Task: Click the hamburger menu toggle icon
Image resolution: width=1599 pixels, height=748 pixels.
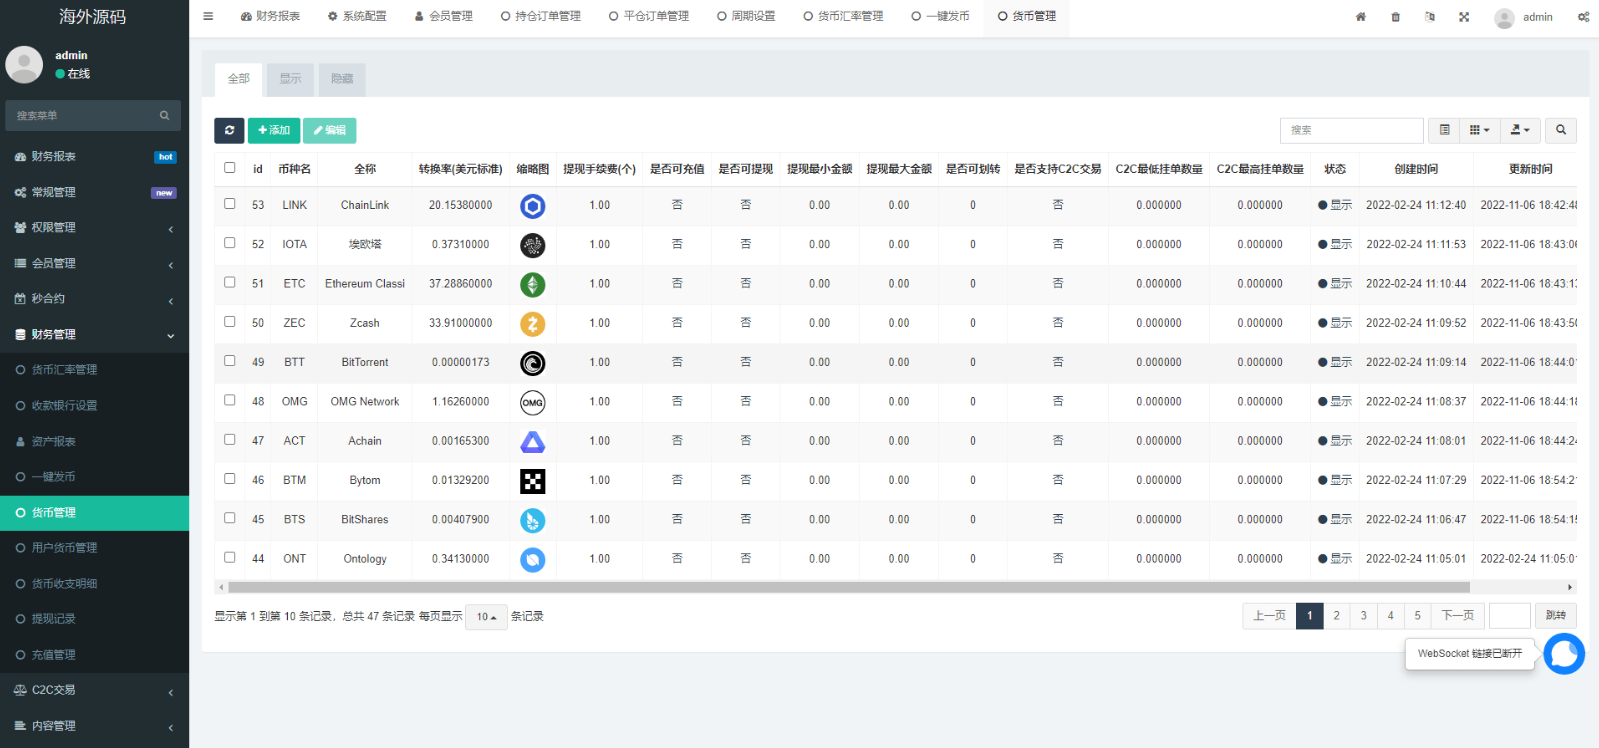Action: coord(208,16)
